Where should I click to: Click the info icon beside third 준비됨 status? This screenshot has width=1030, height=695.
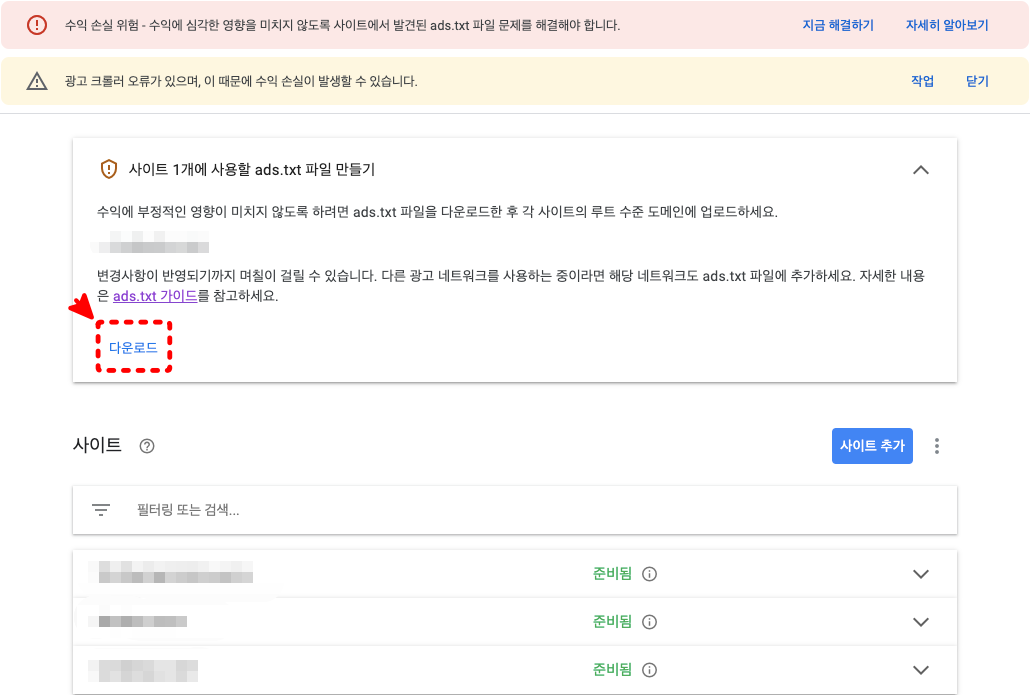click(x=649, y=670)
